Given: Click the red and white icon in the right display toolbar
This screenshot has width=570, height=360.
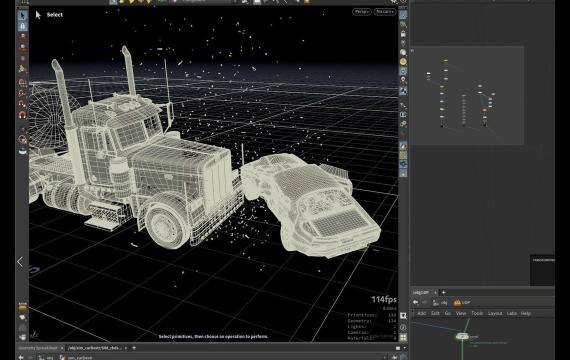Looking at the screenshot, I should 403,146.
